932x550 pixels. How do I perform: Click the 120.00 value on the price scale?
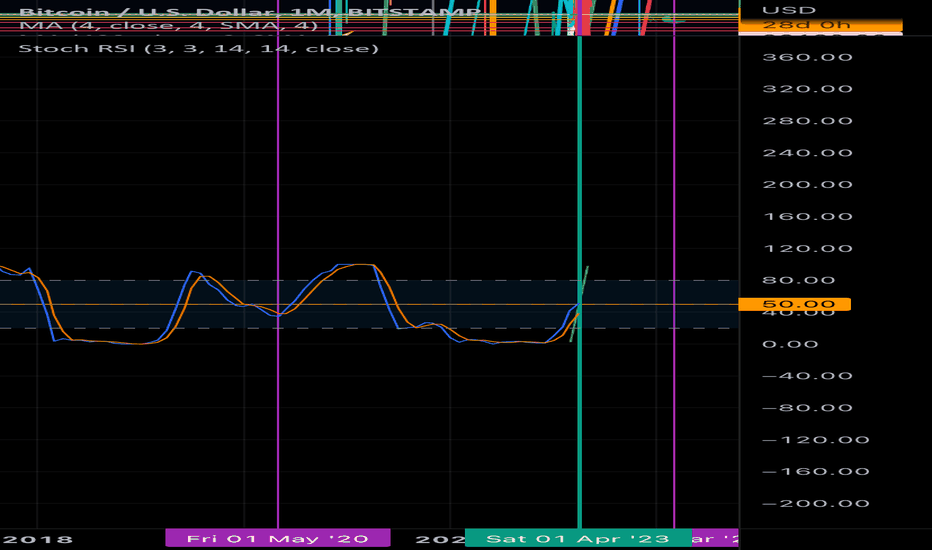[807, 249]
